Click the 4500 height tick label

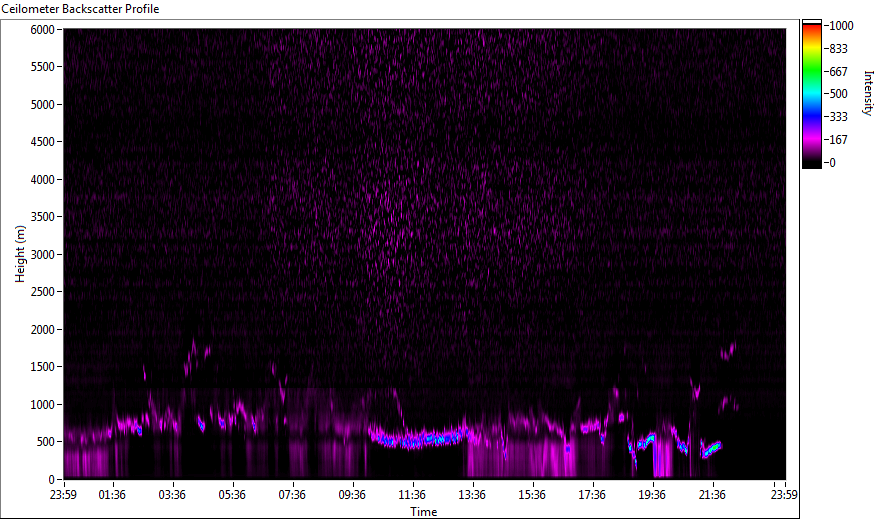(43, 142)
